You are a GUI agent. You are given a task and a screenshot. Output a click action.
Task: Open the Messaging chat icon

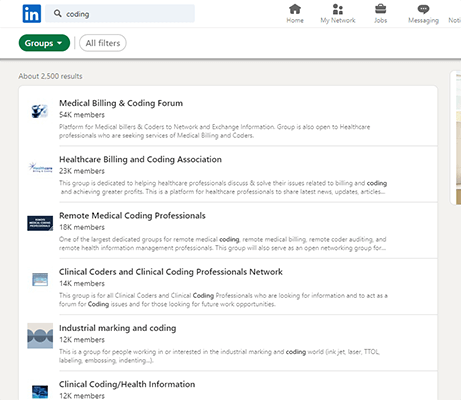coord(423,14)
